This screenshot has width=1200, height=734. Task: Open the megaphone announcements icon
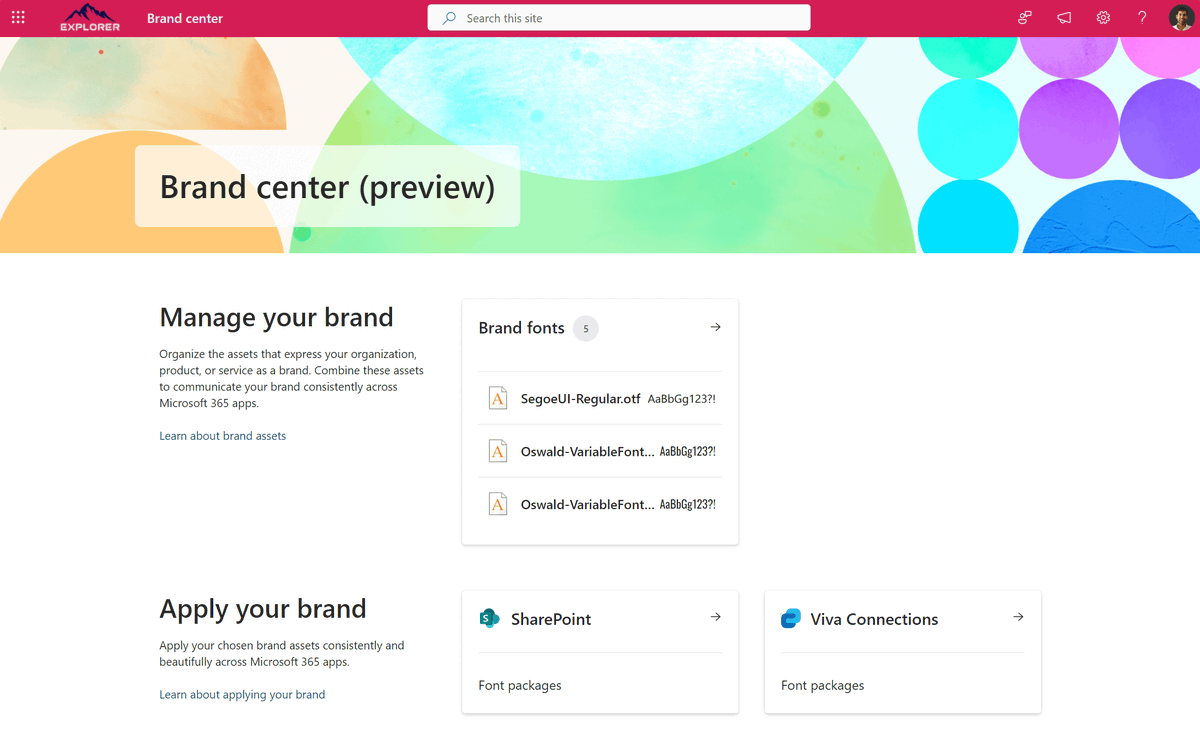coord(1064,18)
